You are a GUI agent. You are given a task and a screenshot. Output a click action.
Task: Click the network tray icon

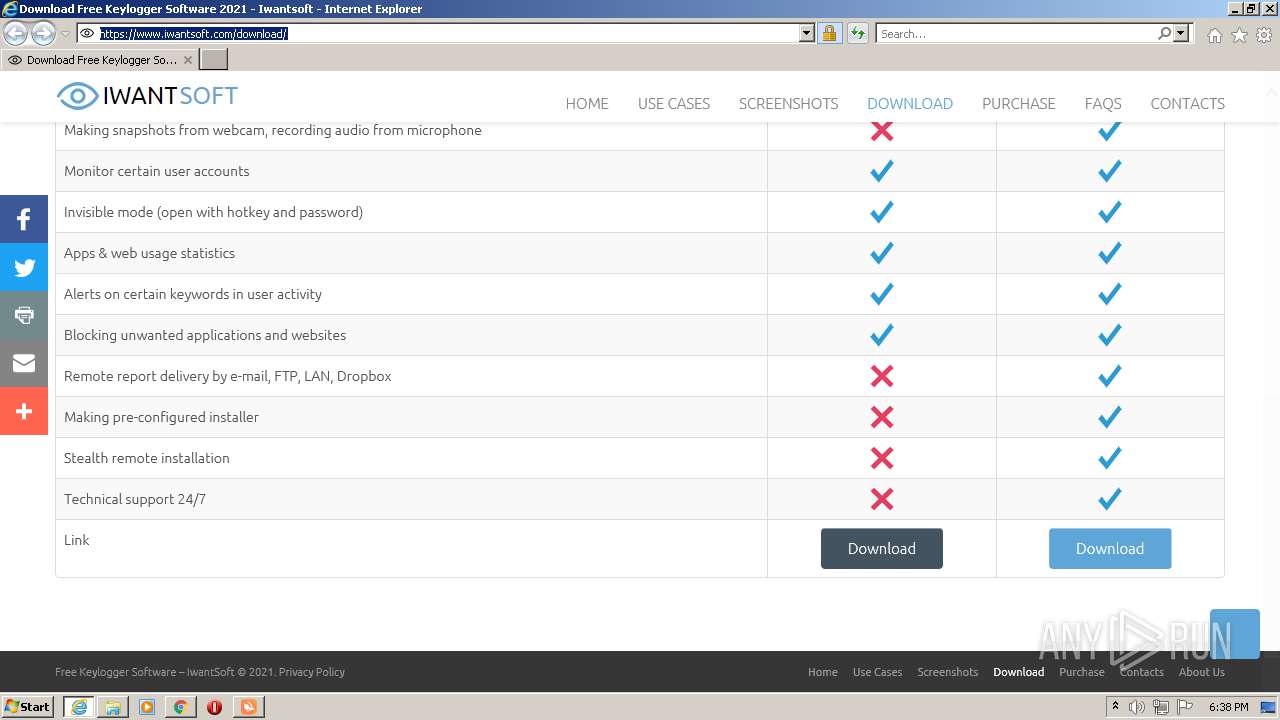coord(1161,707)
